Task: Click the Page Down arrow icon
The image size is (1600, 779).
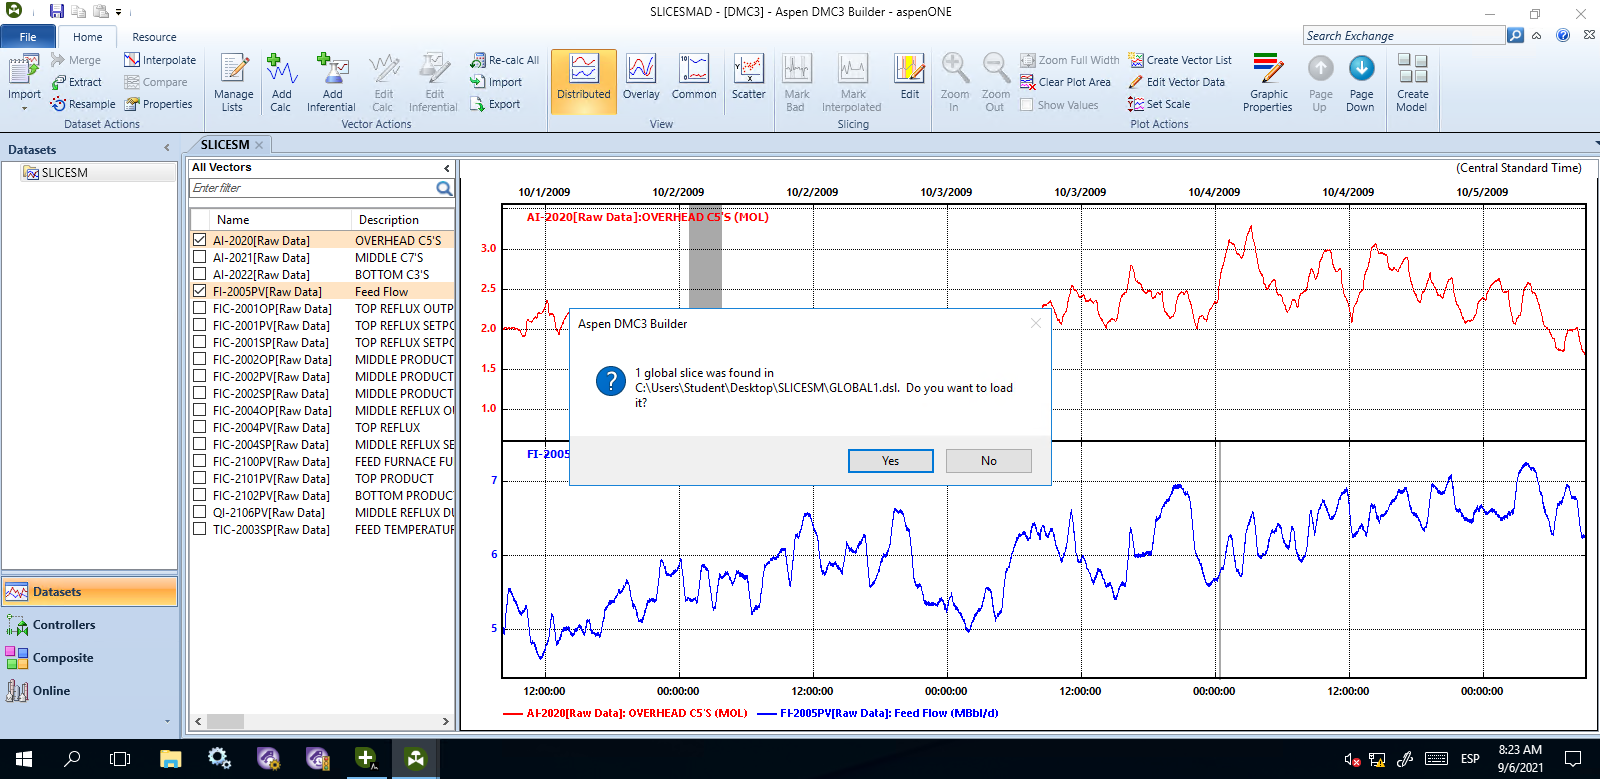Action: click(x=1360, y=69)
